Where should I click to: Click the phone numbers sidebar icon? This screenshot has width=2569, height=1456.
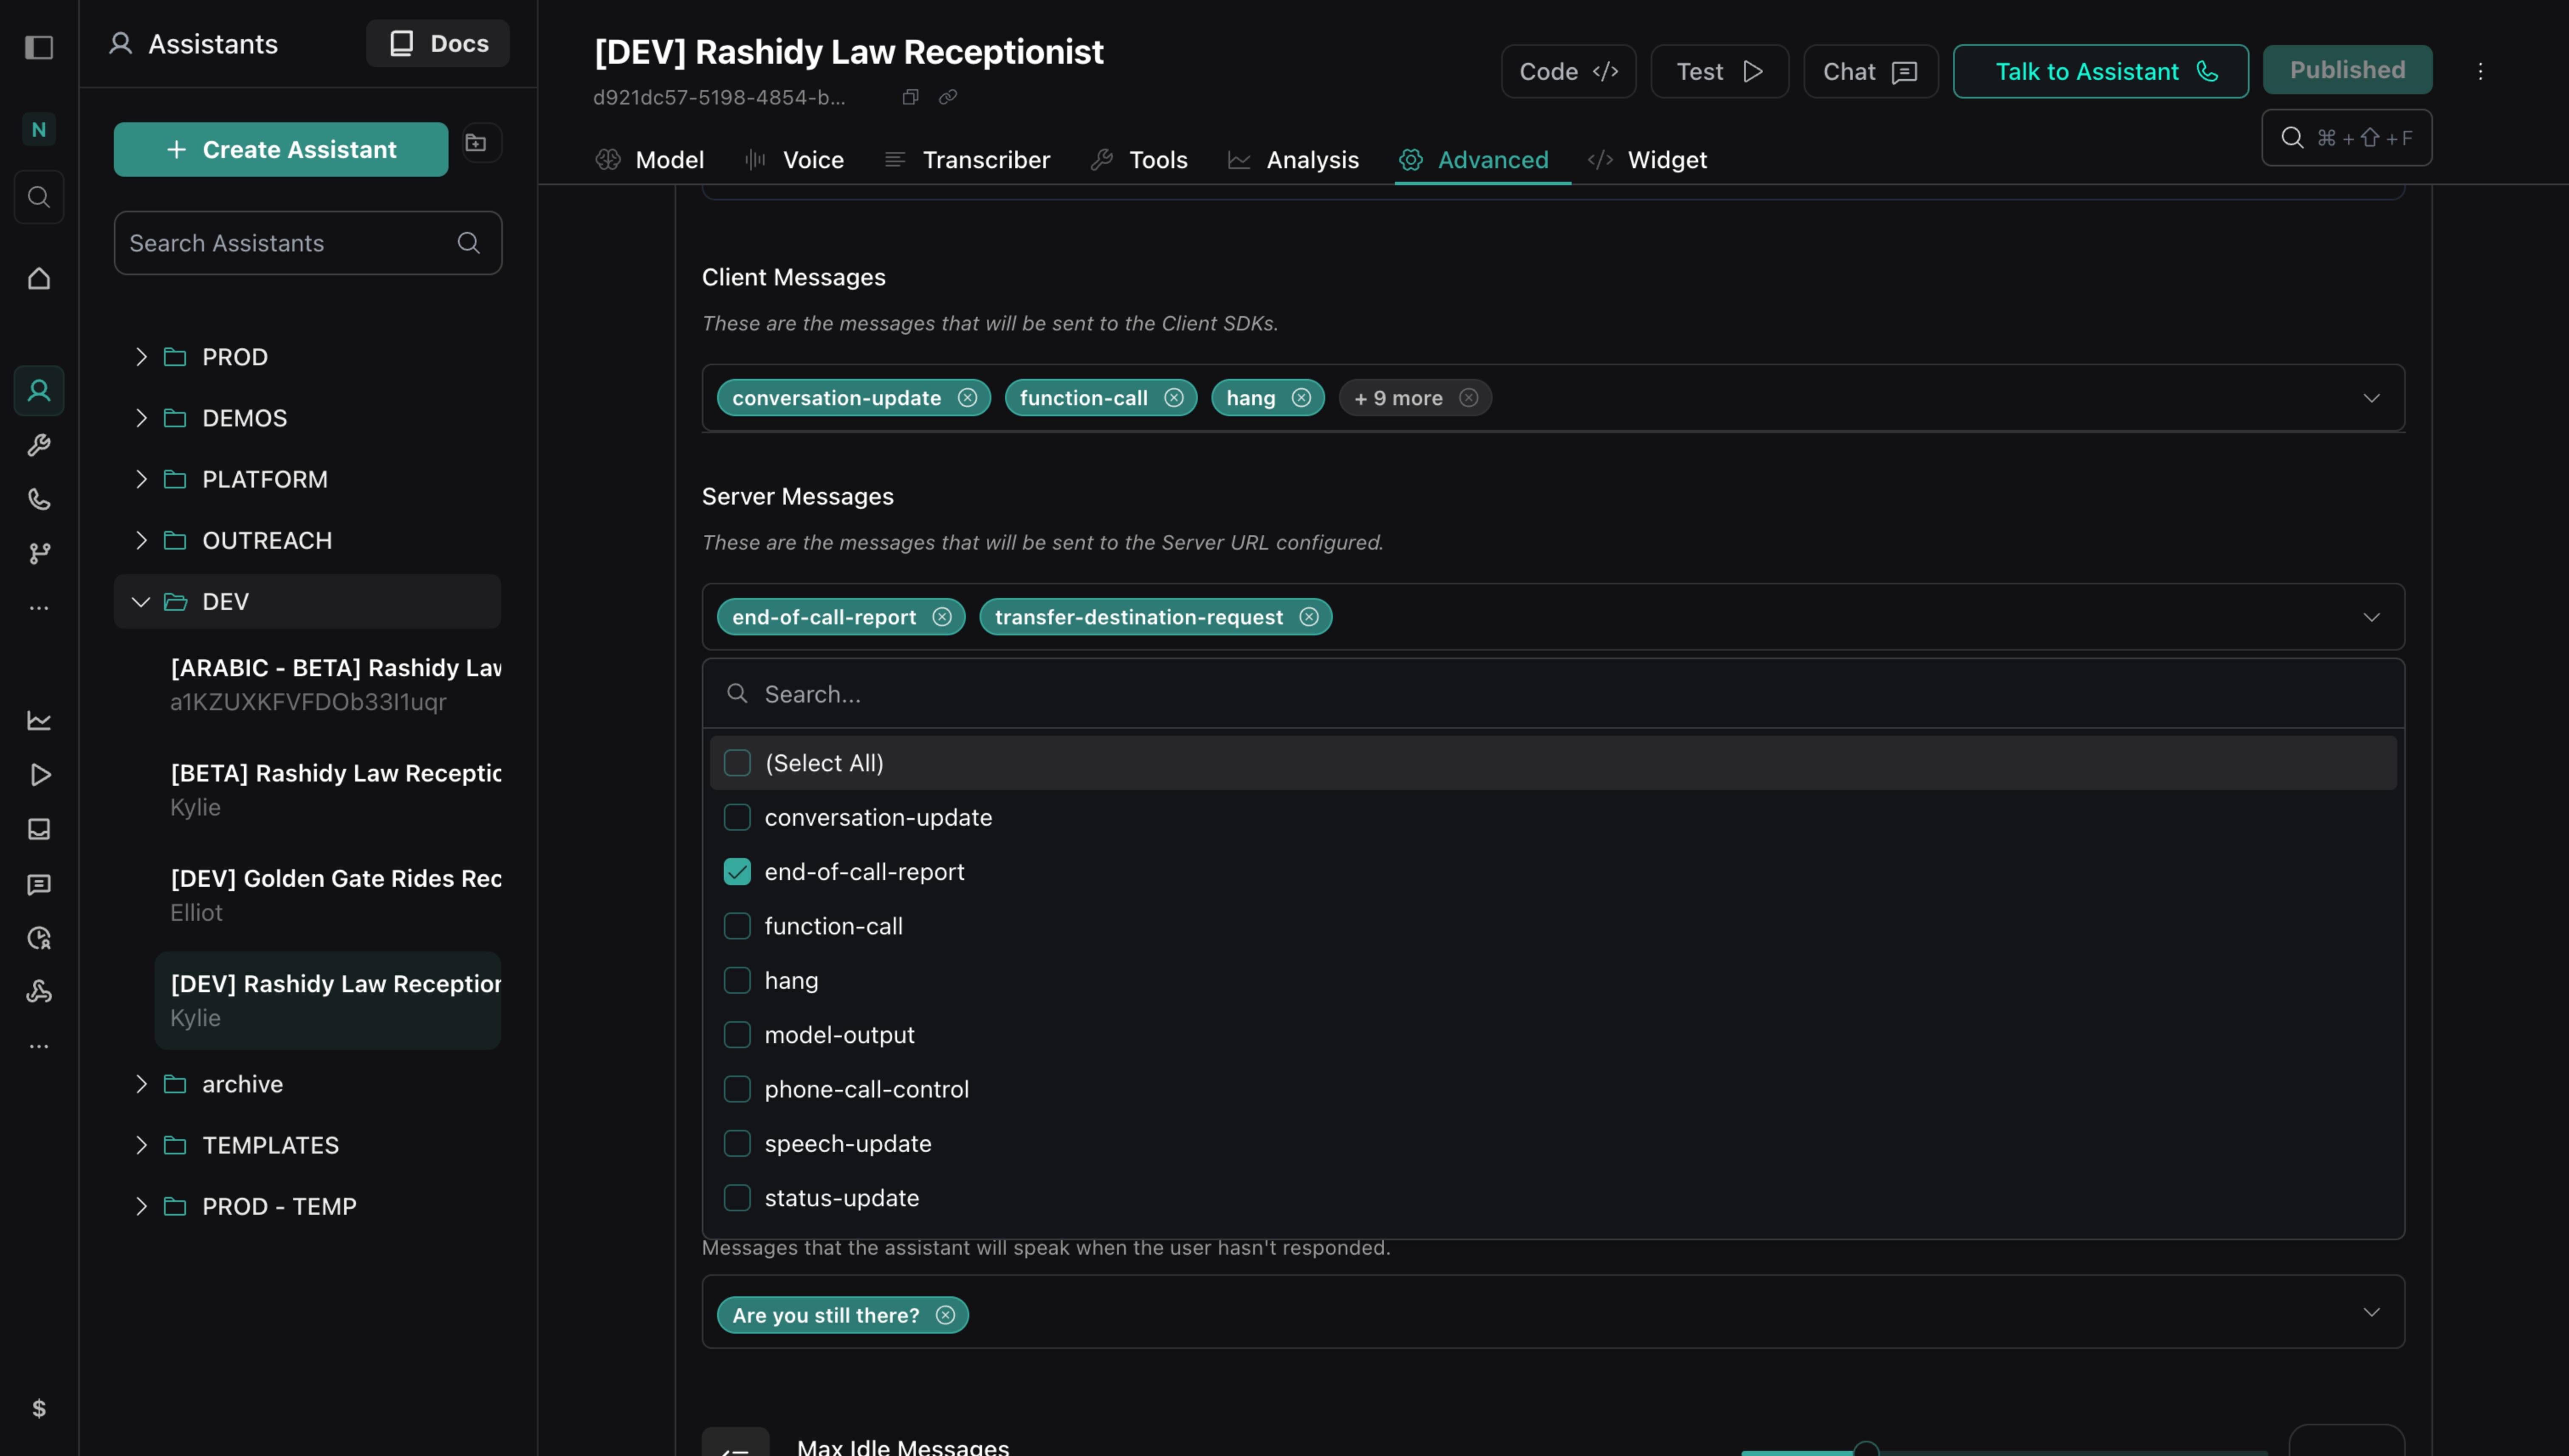[x=39, y=499]
